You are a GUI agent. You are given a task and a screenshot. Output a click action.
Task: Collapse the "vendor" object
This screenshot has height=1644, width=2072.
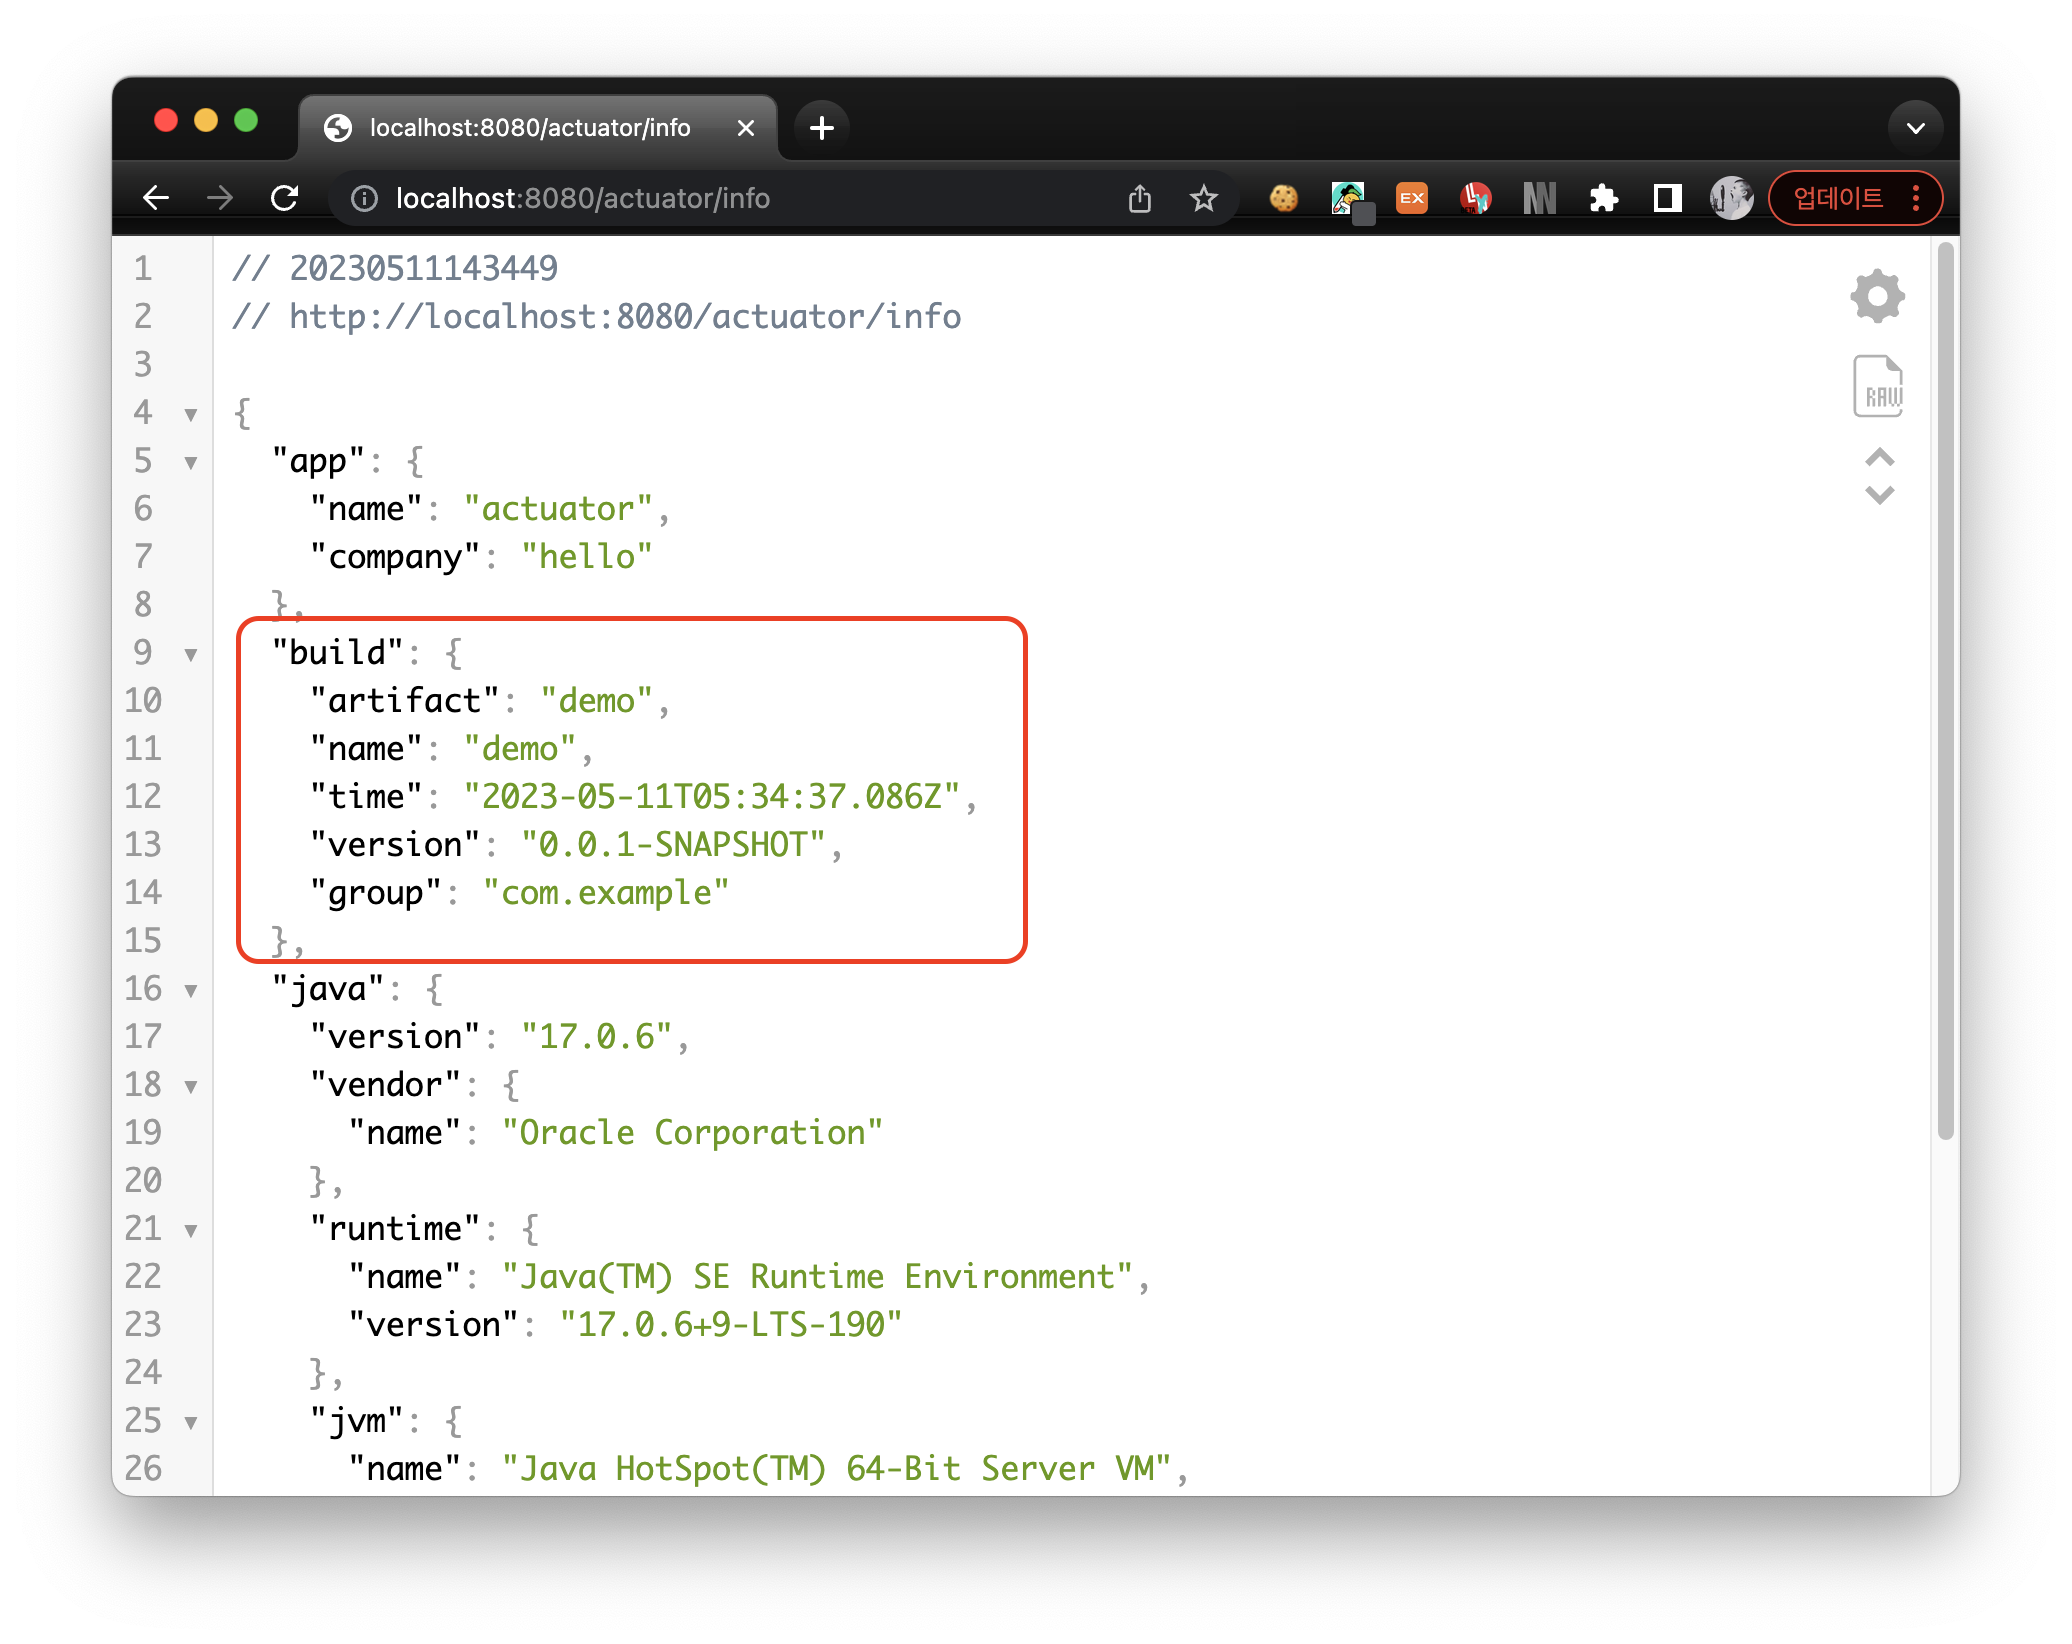pos(190,1087)
